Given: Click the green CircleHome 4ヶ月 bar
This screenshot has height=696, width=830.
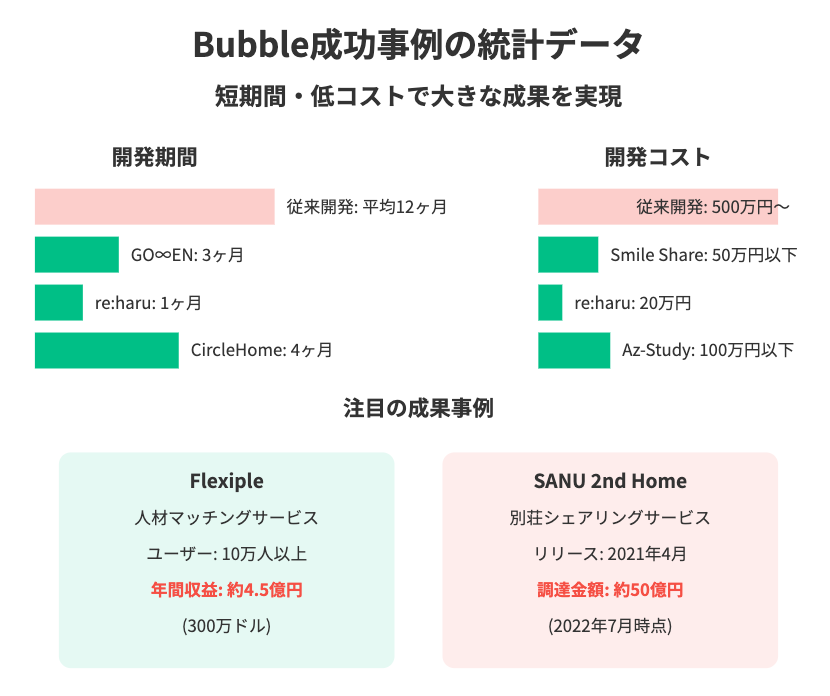Looking at the screenshot, I should tap(107, 350).
